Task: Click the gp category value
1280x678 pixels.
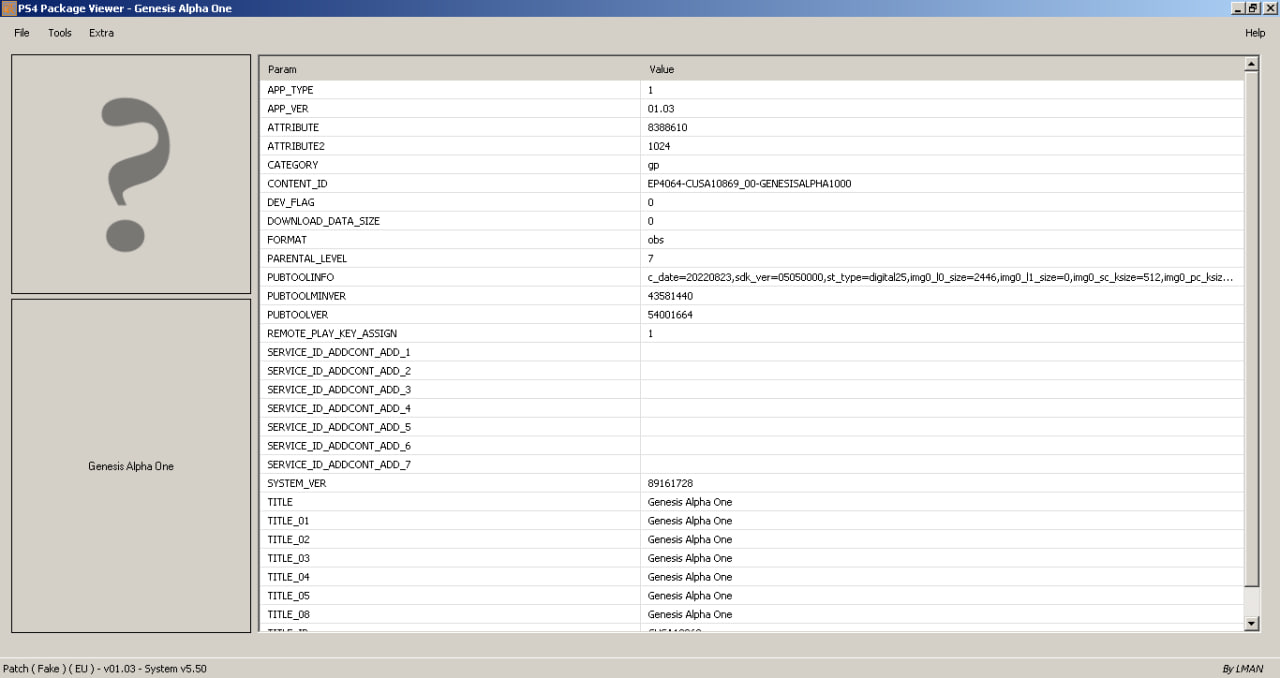Action: [653, 165]
